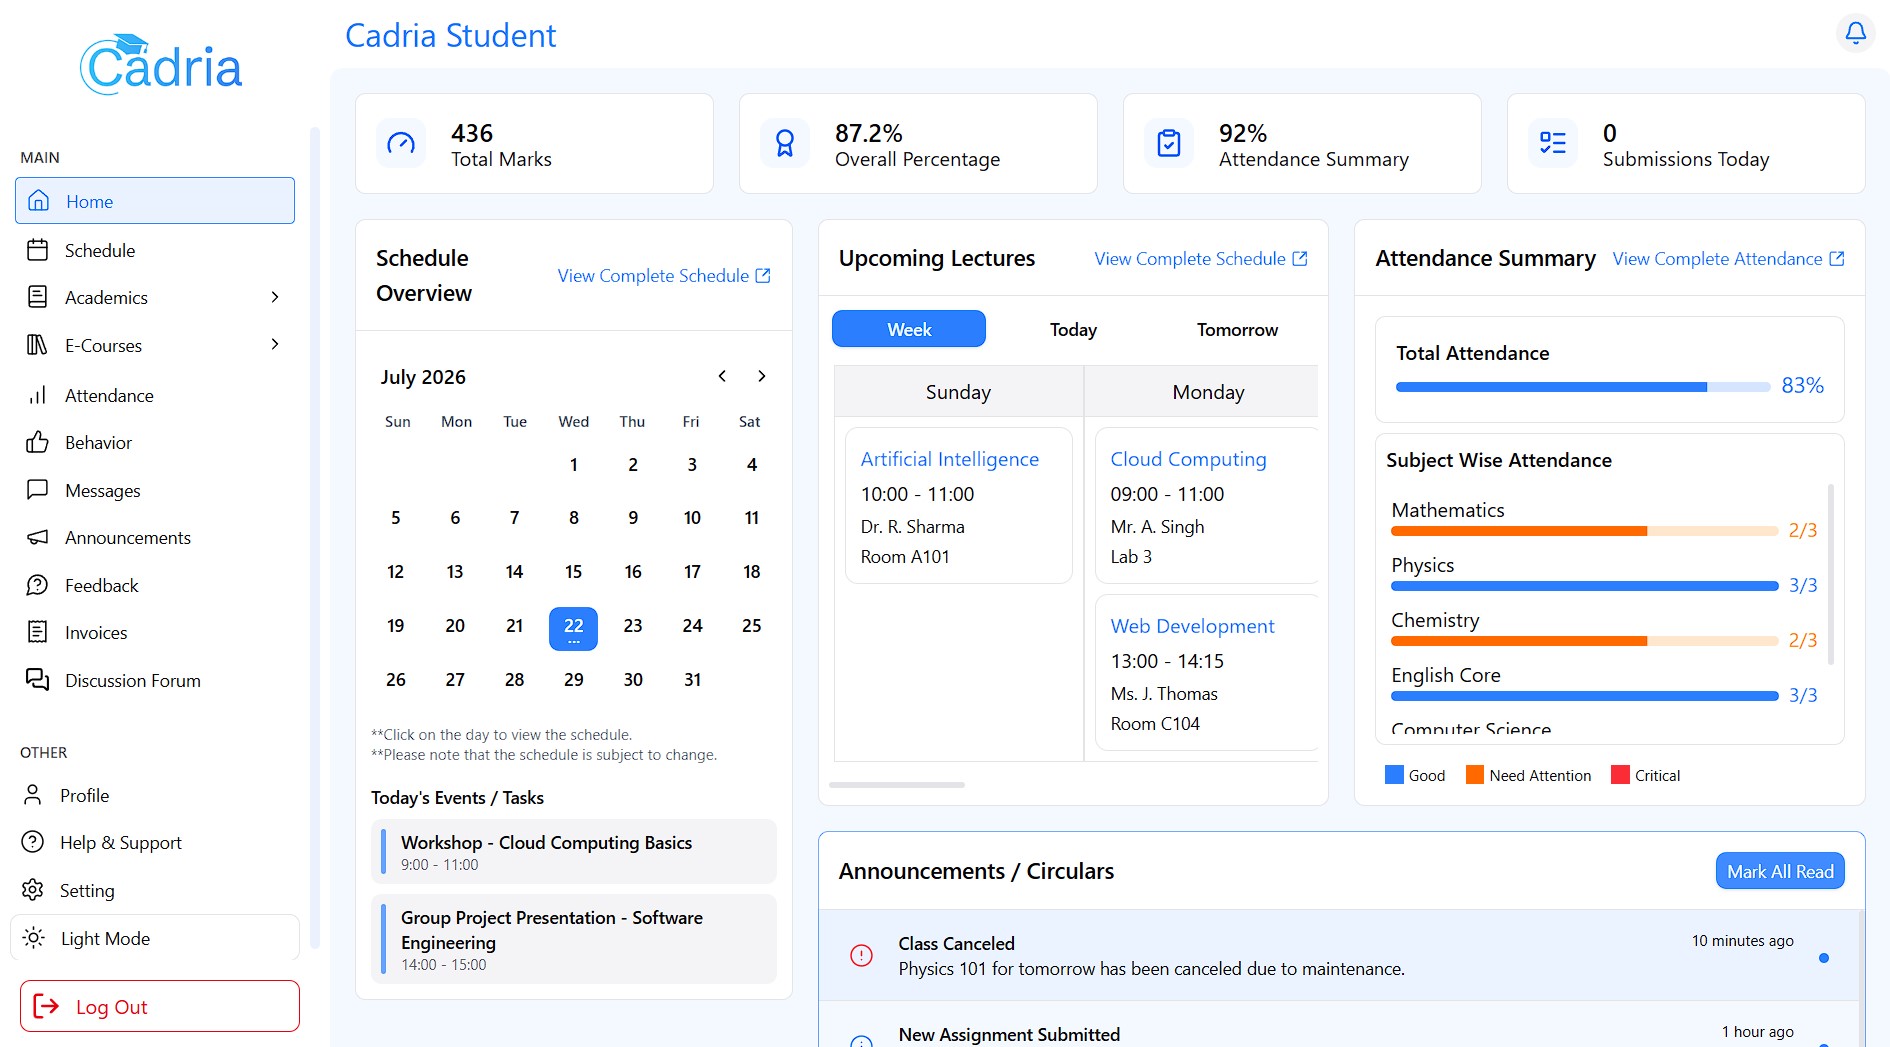
Task: Click the Submissions Today checklist icon
Action: tap(1553, 144)
